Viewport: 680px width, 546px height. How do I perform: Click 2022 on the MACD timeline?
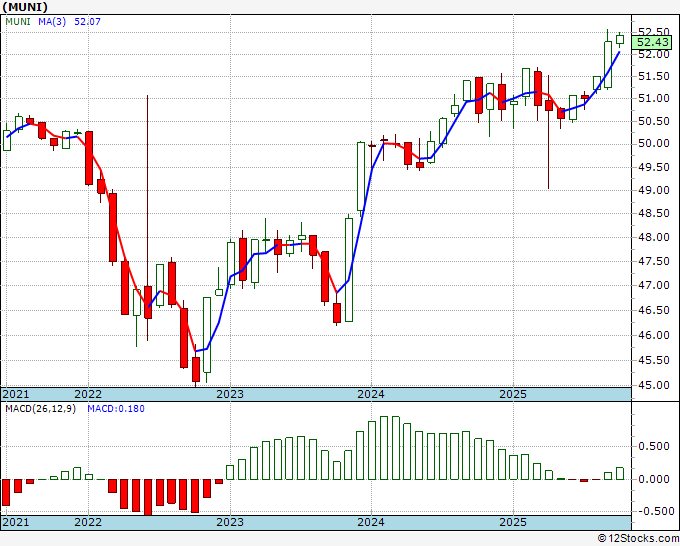coord(88,522)
